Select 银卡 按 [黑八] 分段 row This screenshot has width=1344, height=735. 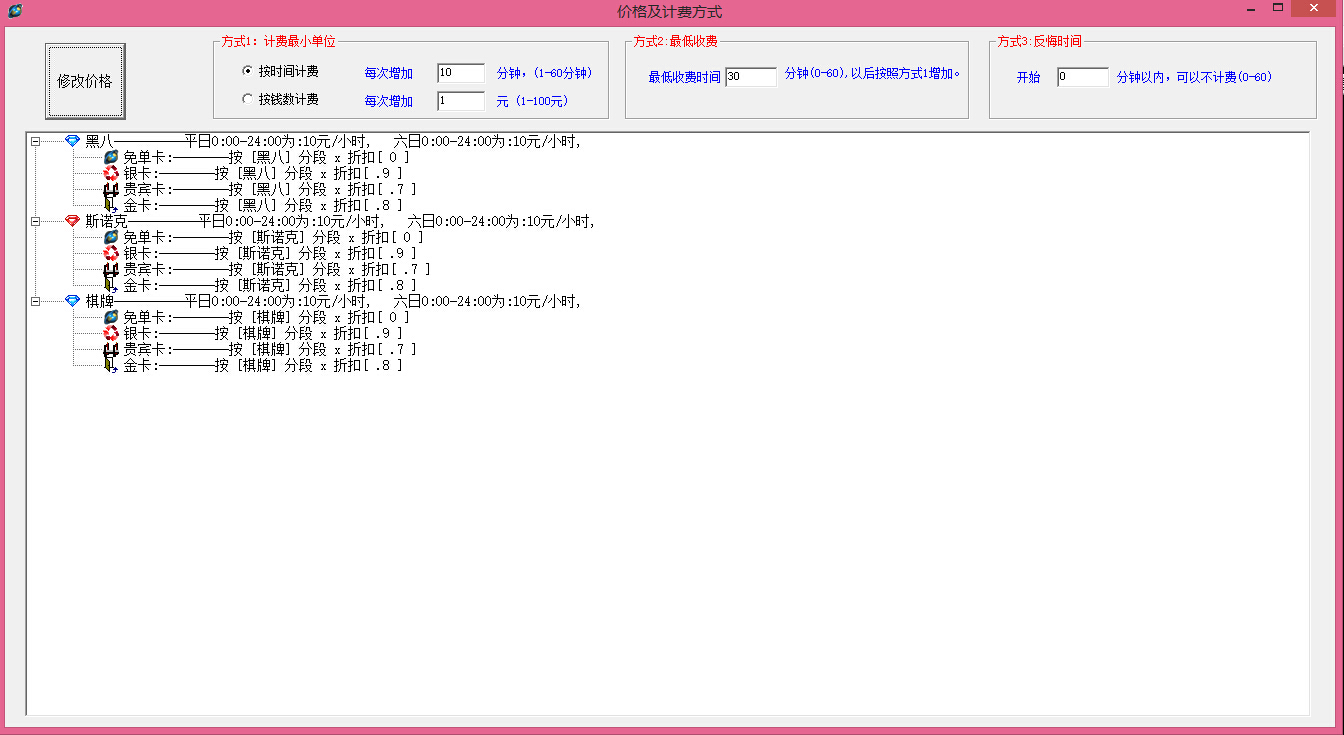[263, 173]
